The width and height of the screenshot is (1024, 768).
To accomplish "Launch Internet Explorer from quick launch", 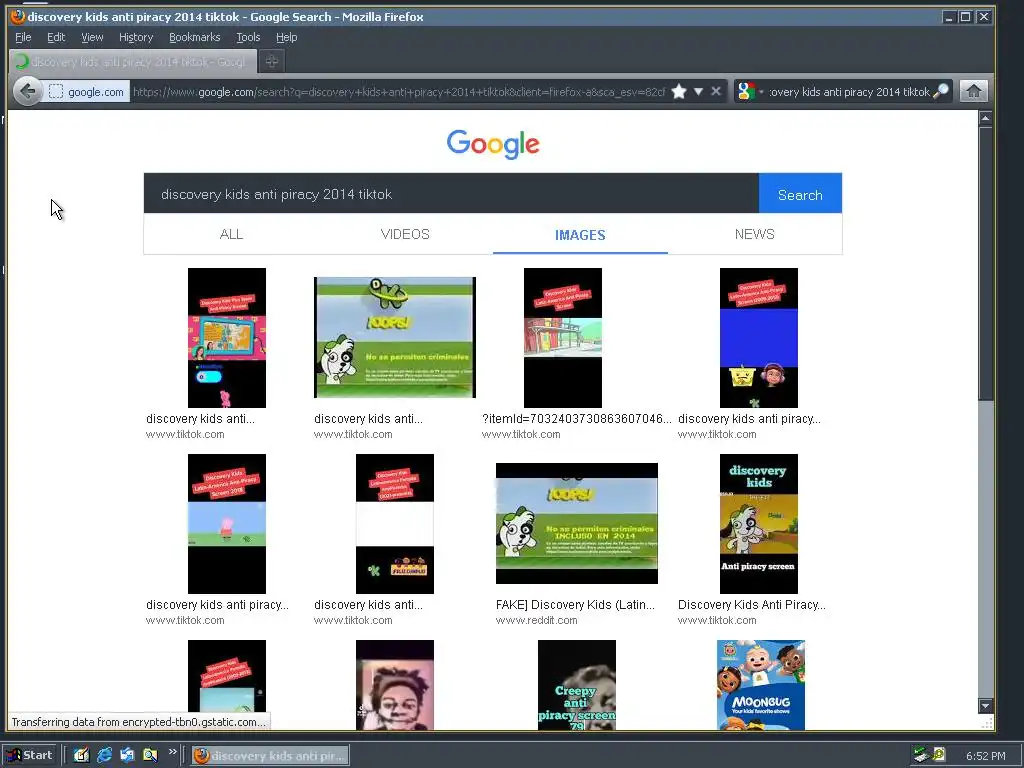I will click(x=104, y=756).
